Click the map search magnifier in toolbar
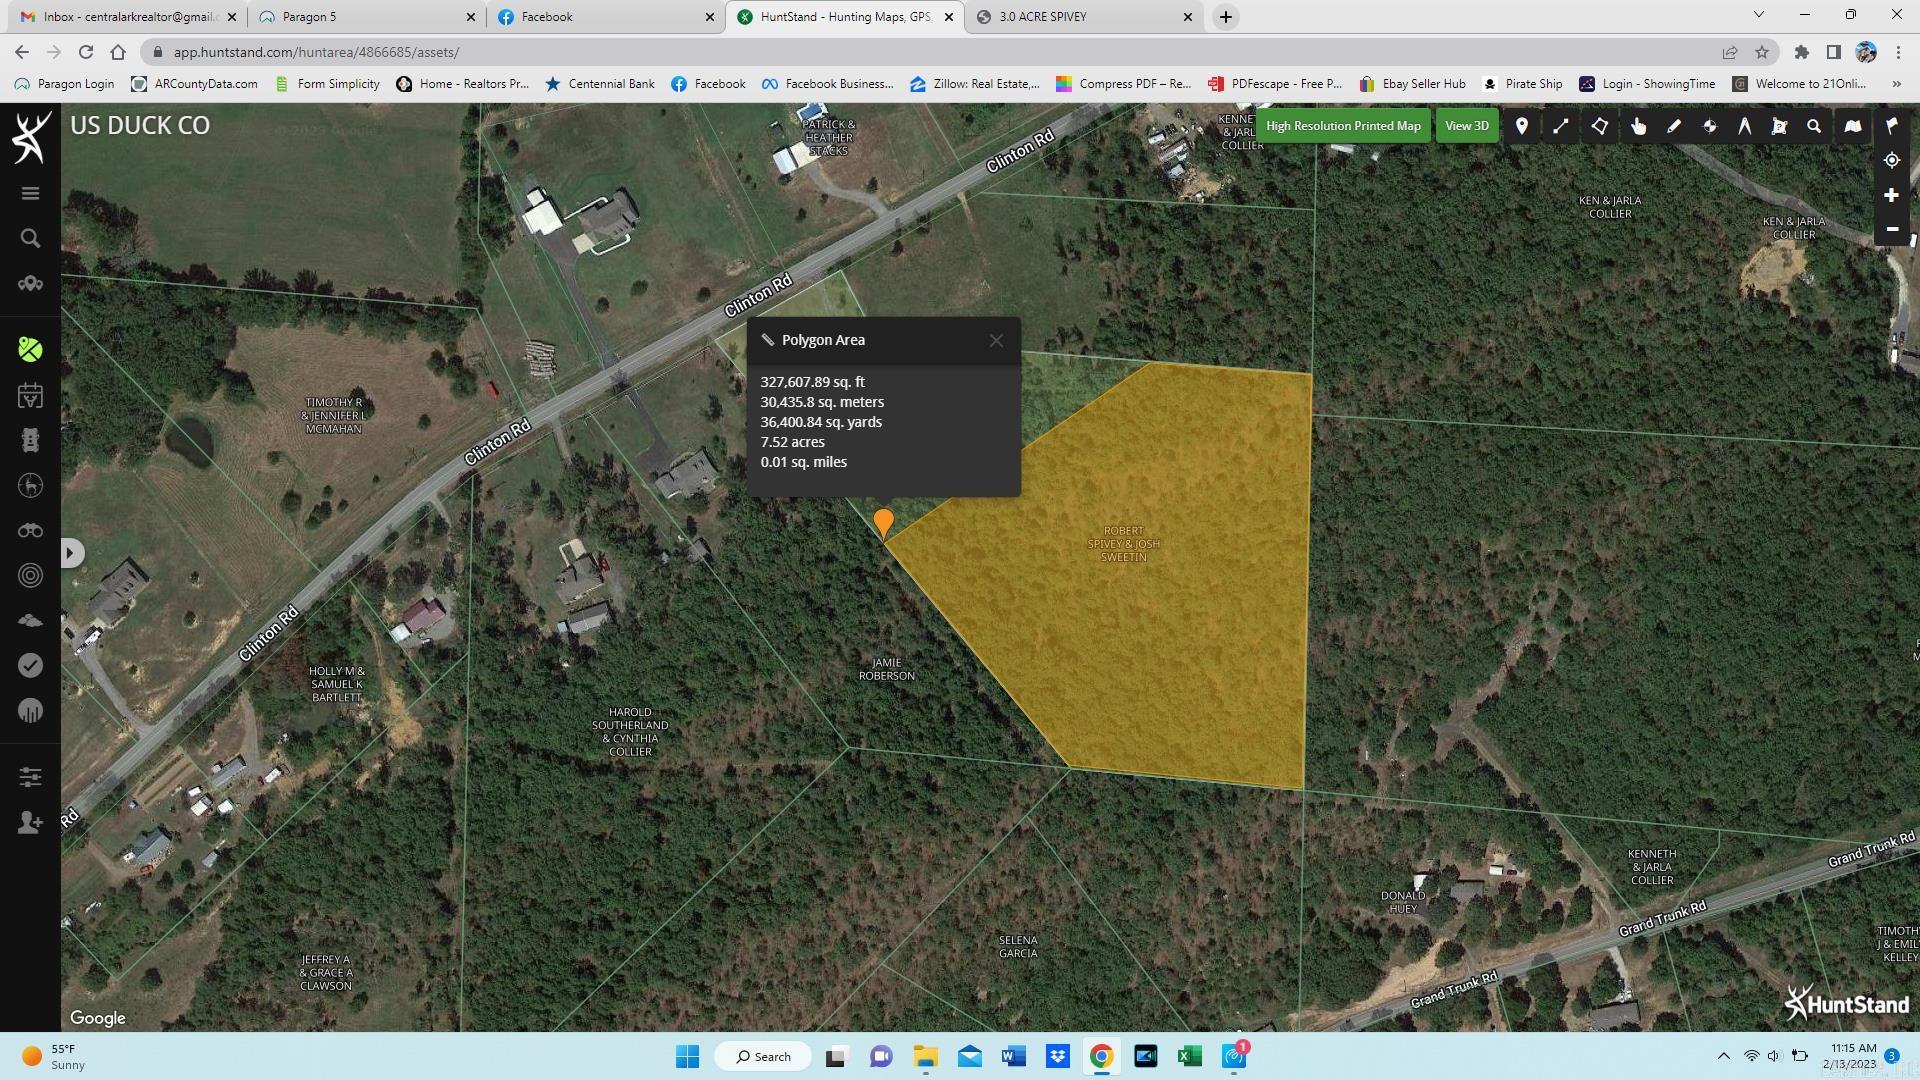Image resolution: width=1920 pixels, height=1080 pixels. click(1814, 126)
